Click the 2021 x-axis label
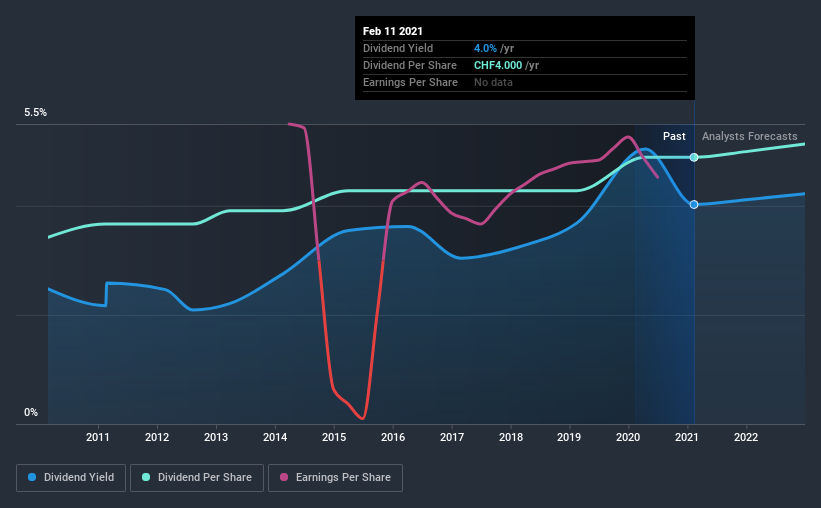Viewport: 821px width, 508px height. click(x=686, y=437)
